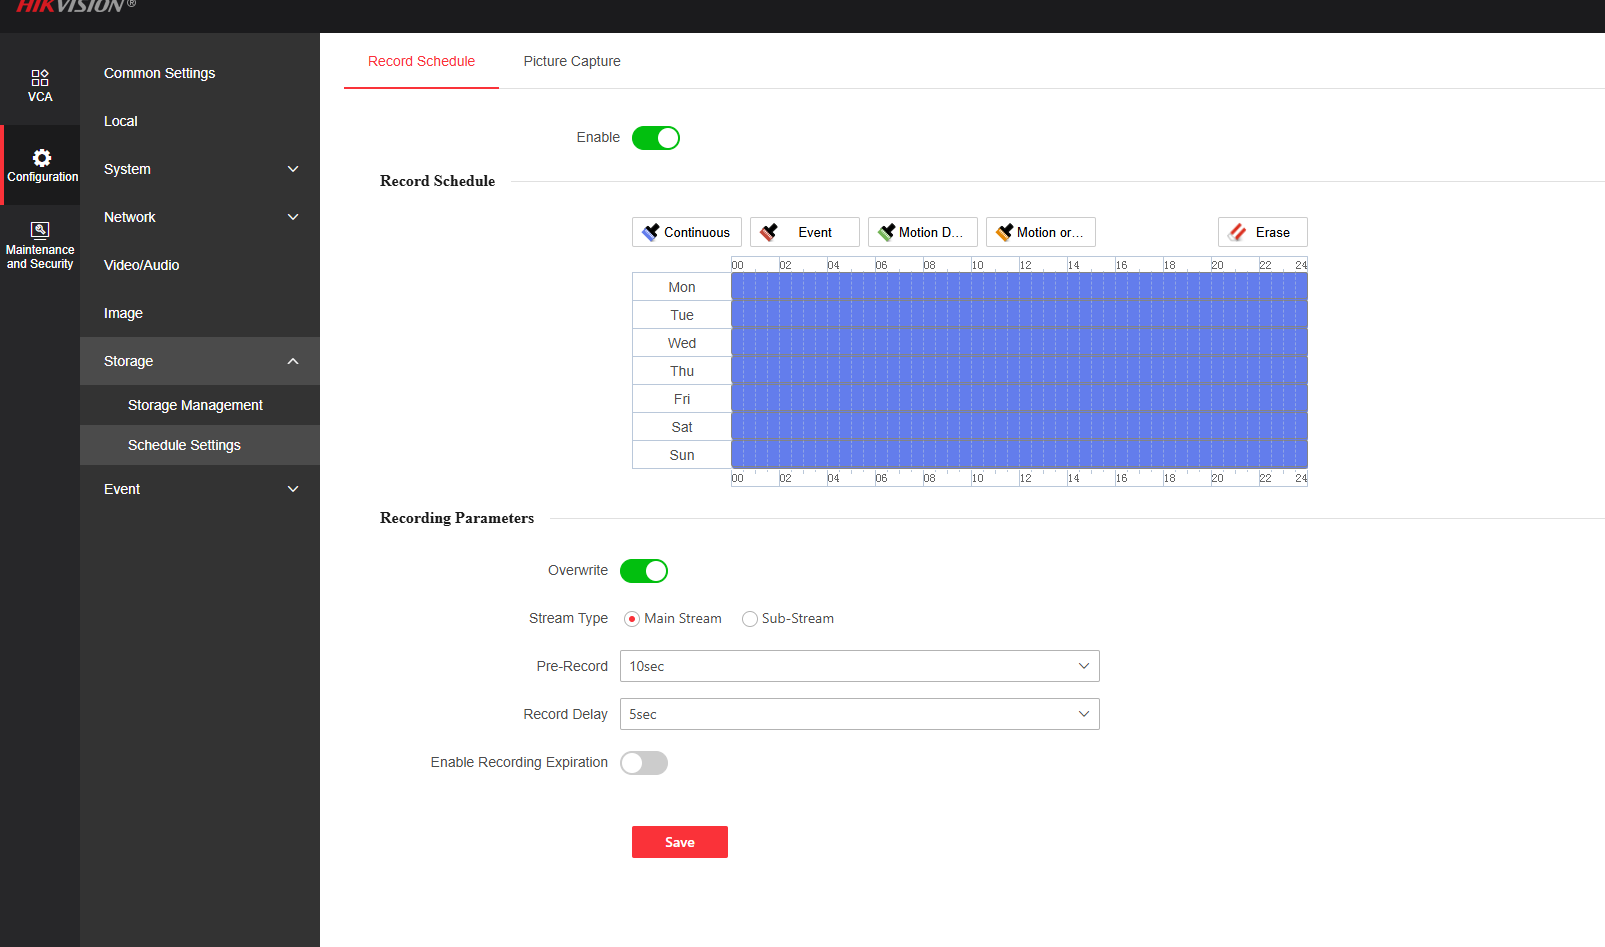Open Storage Management in the sidebar

click(x=195, y=405)
